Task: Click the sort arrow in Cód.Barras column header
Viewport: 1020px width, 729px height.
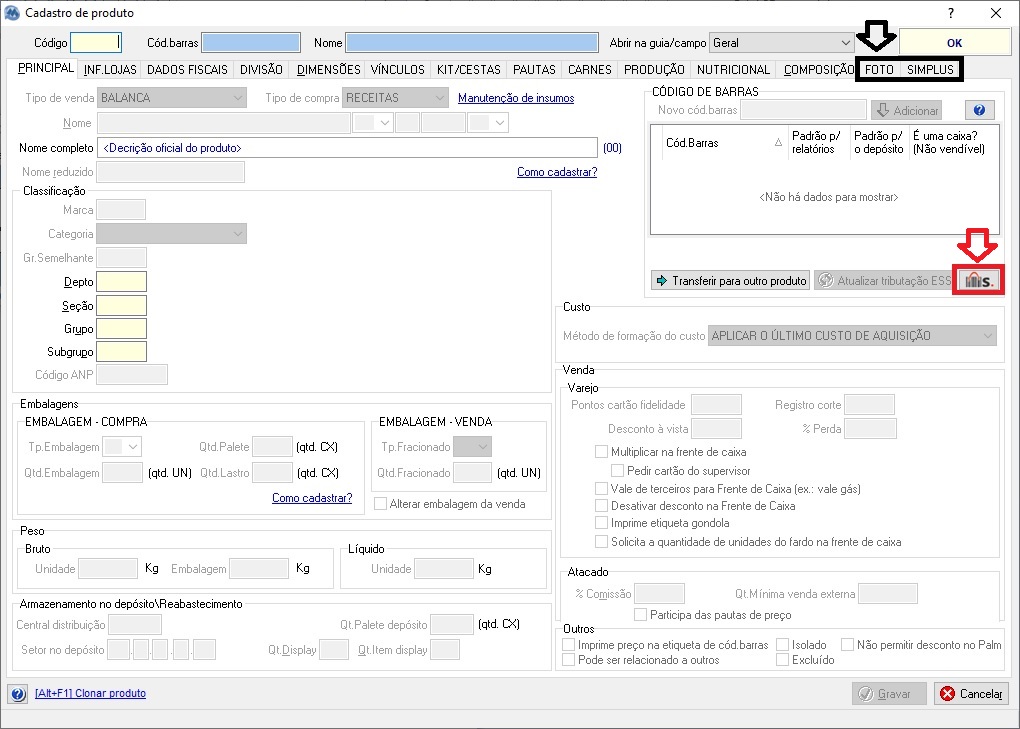Action: click(778, 142)
